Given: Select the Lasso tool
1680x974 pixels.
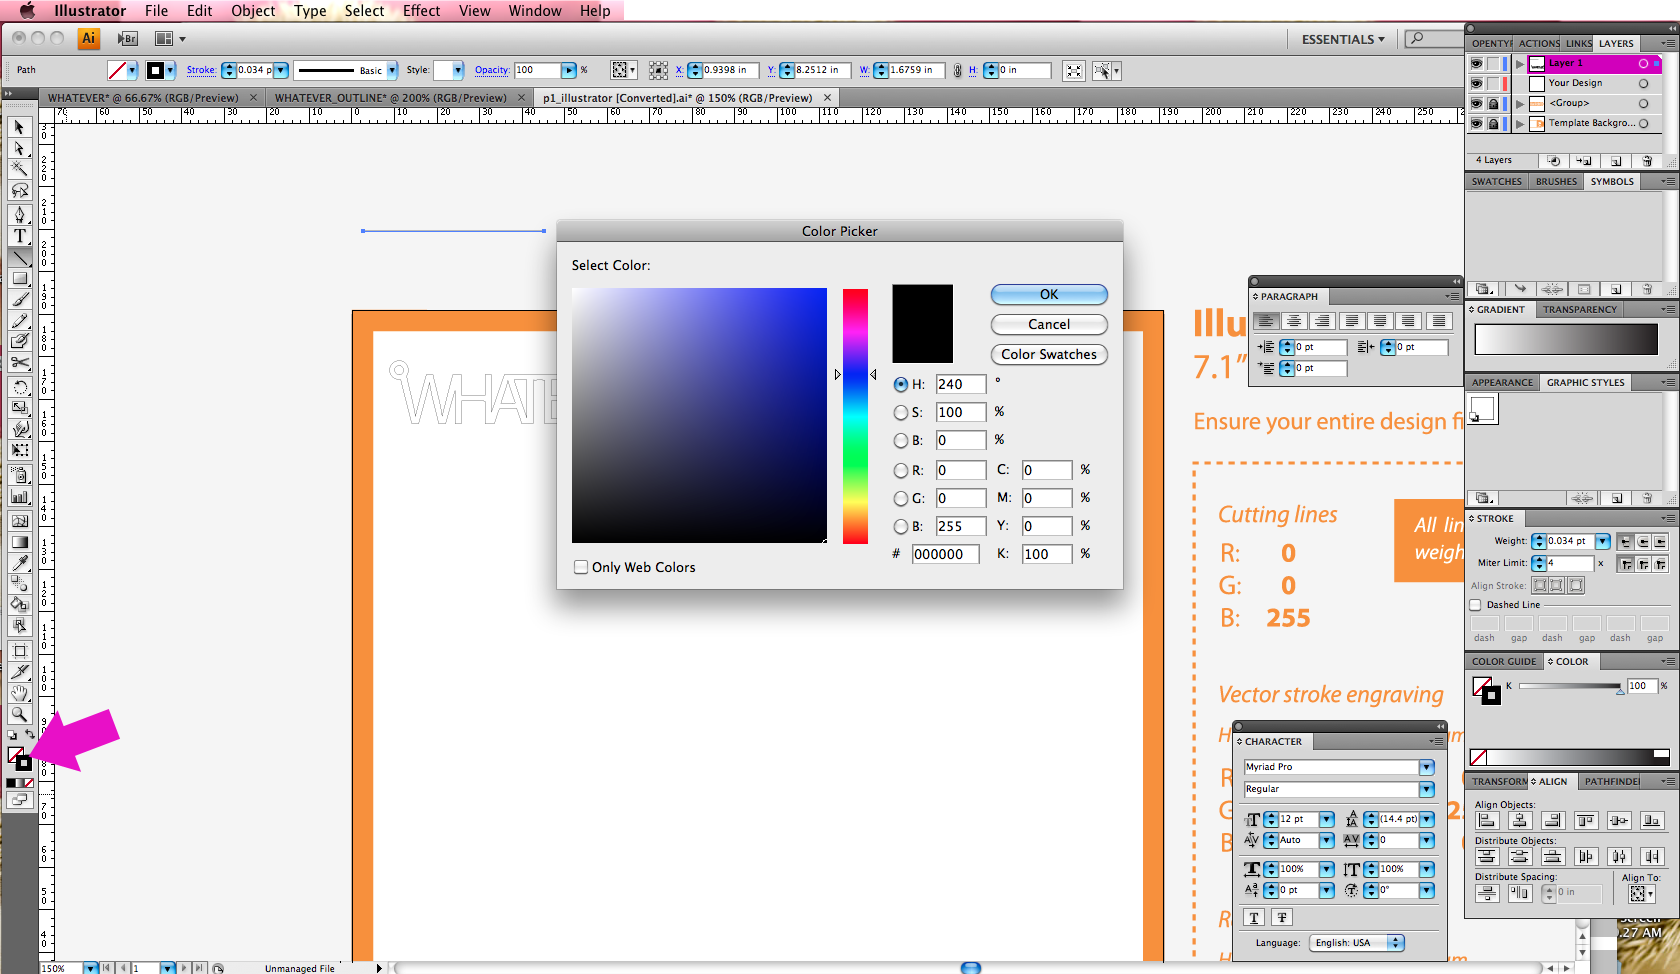Looking at the screenshot, I should pyautogui.click(x=19, y=190).
